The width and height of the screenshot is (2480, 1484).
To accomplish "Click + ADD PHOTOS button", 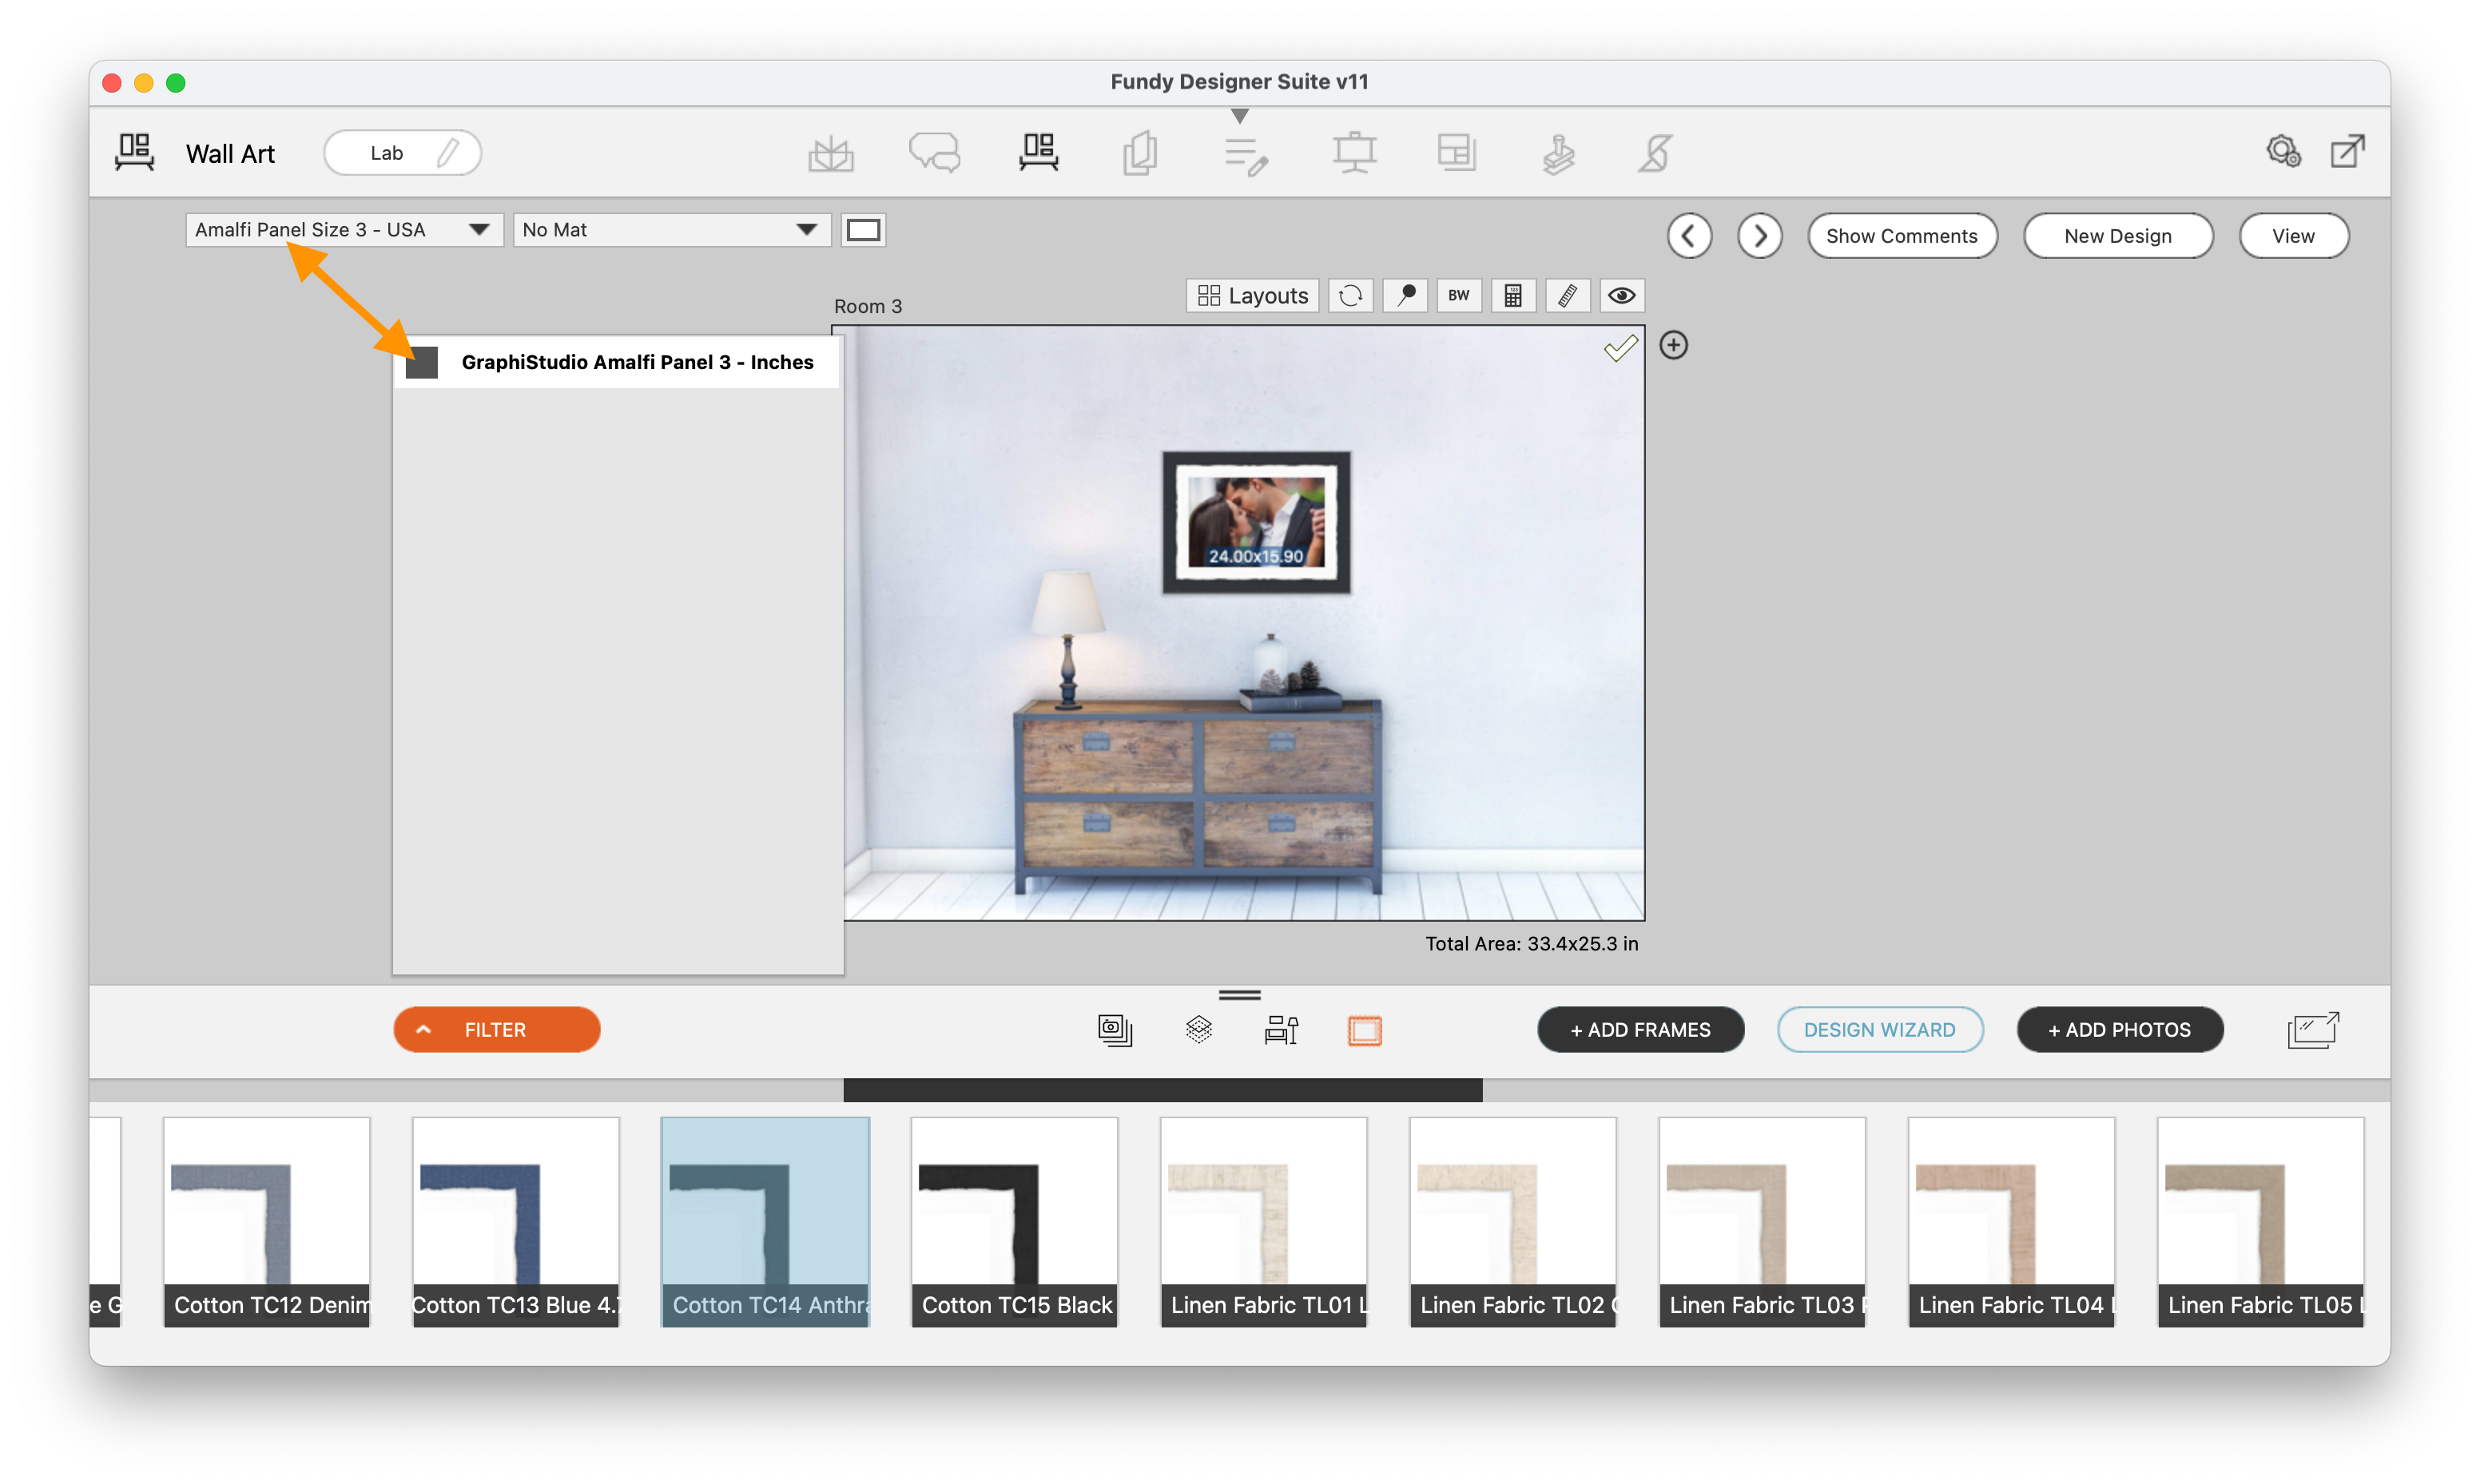I will (x=2119, y=1030).
